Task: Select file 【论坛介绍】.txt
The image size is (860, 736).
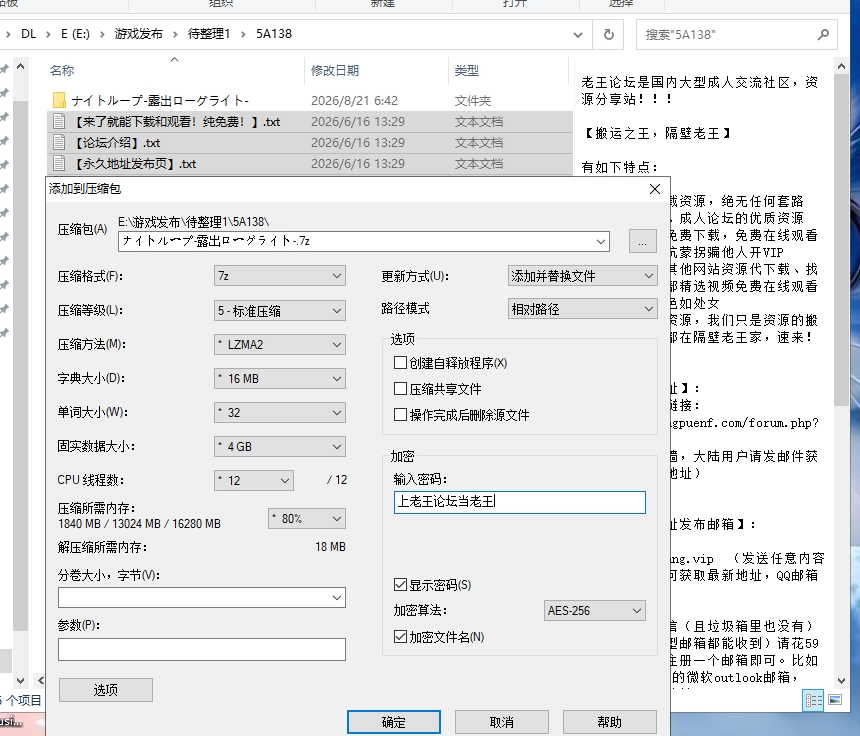Action: coord(310,143)
